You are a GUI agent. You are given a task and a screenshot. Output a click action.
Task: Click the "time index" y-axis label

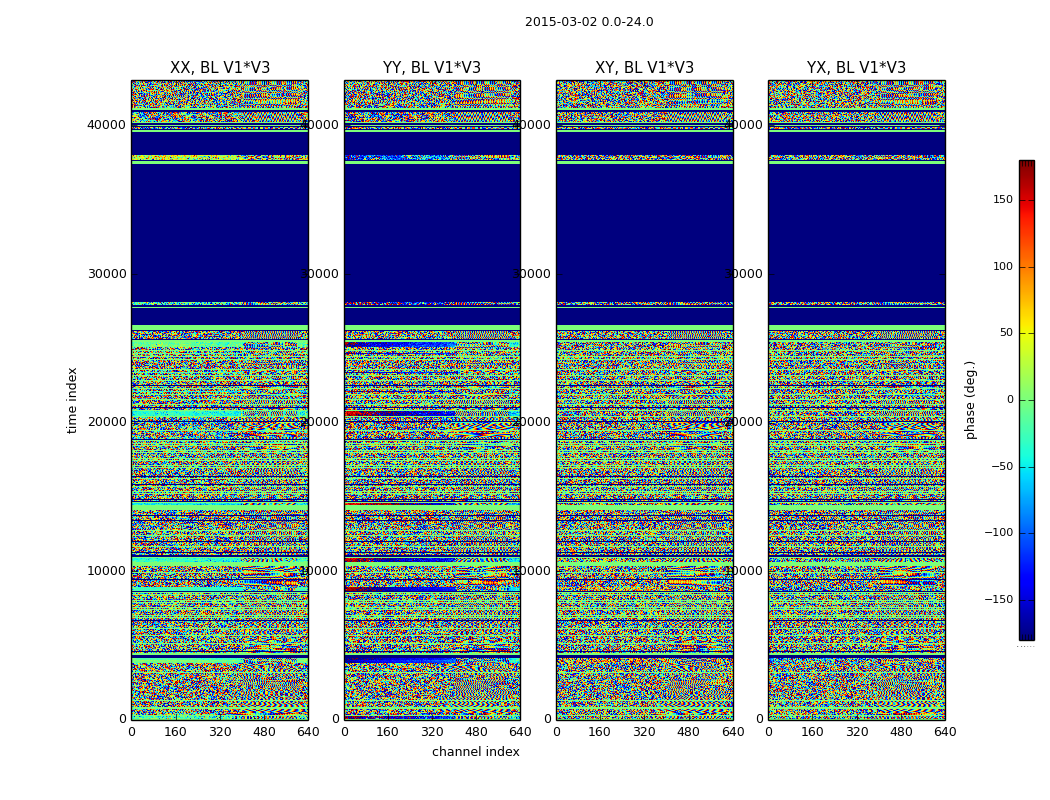(x=72, y=400)
